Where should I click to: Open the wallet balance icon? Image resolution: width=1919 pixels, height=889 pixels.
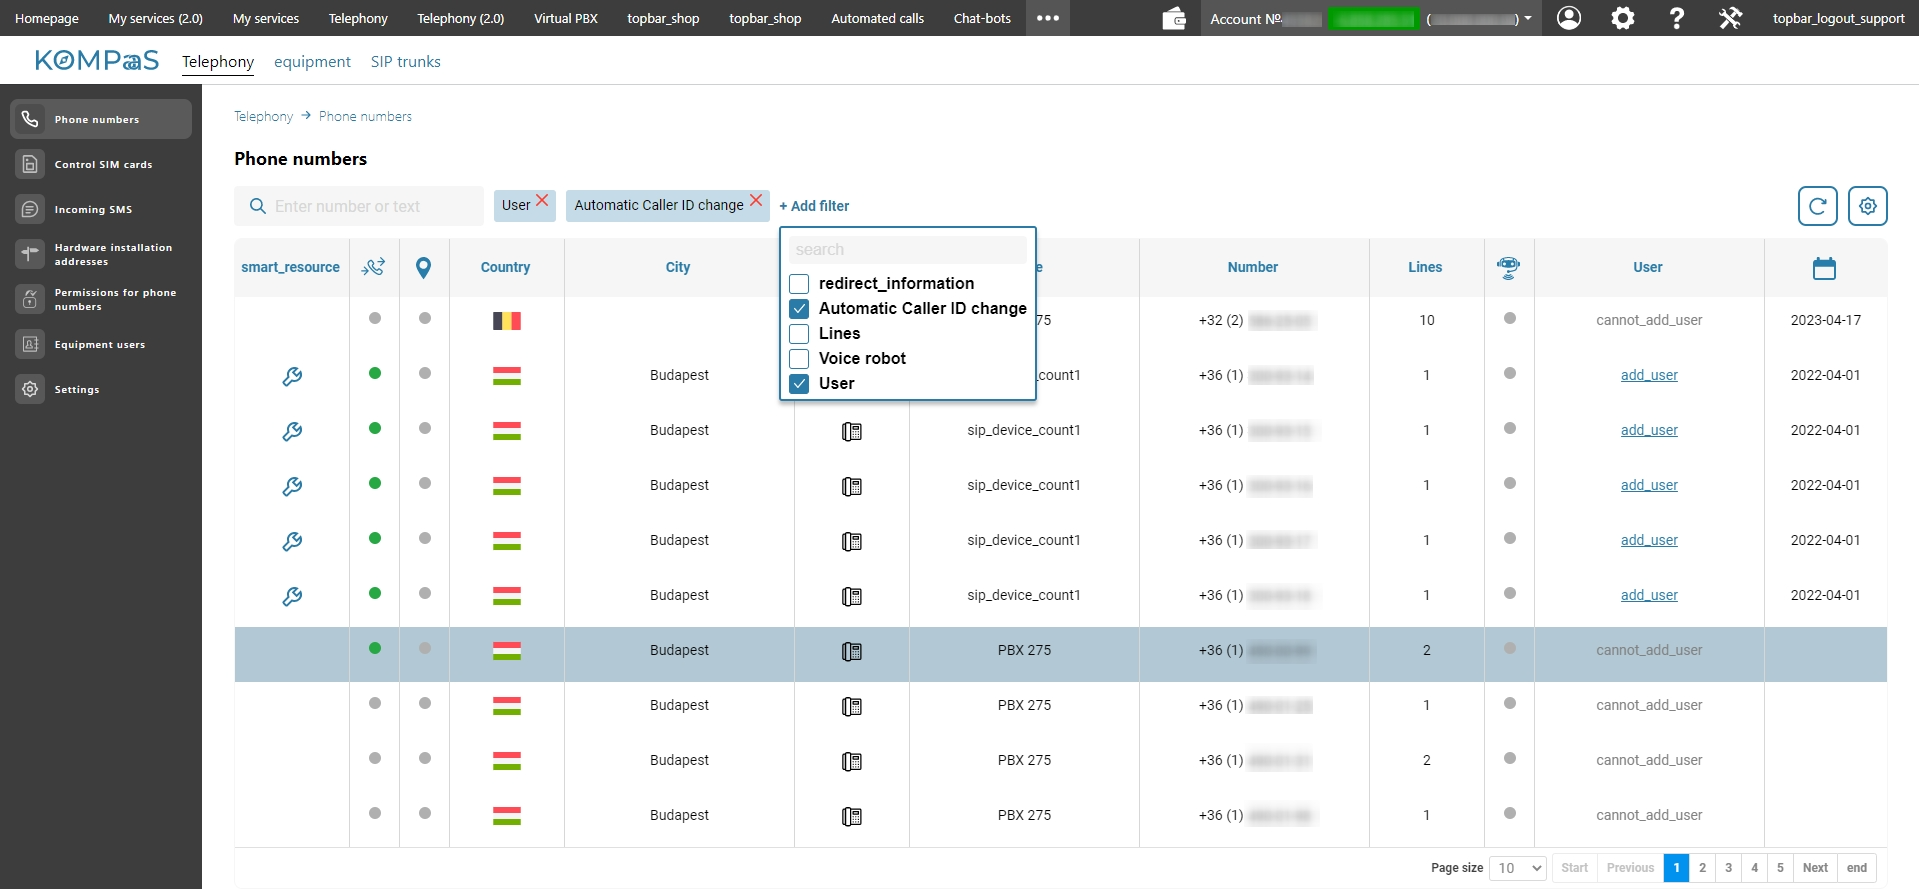point(1174,18)
